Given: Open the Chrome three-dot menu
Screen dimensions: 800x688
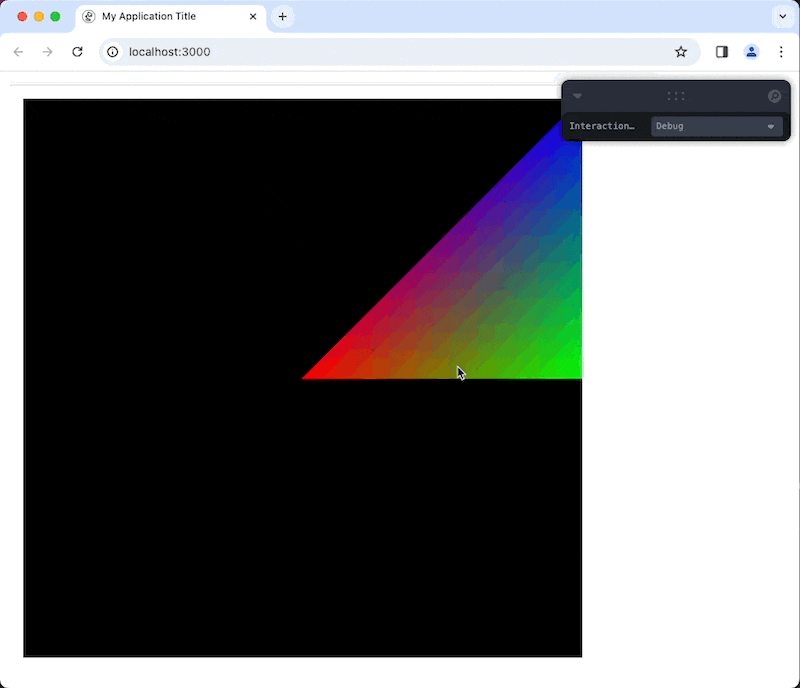Looking at the screenshot, I should 781,52.
